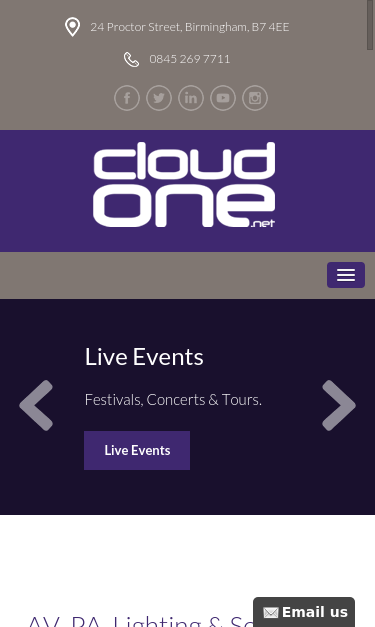Click the location pin icon
Viewport: 375px width, 627px height.
[x=72, y=27]
